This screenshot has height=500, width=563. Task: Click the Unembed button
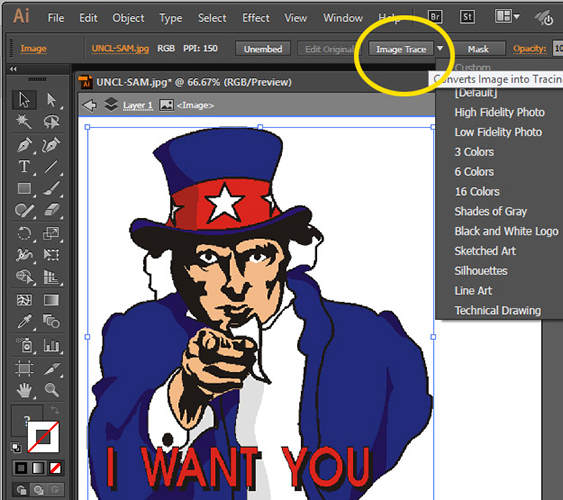(x=263, y=49)
